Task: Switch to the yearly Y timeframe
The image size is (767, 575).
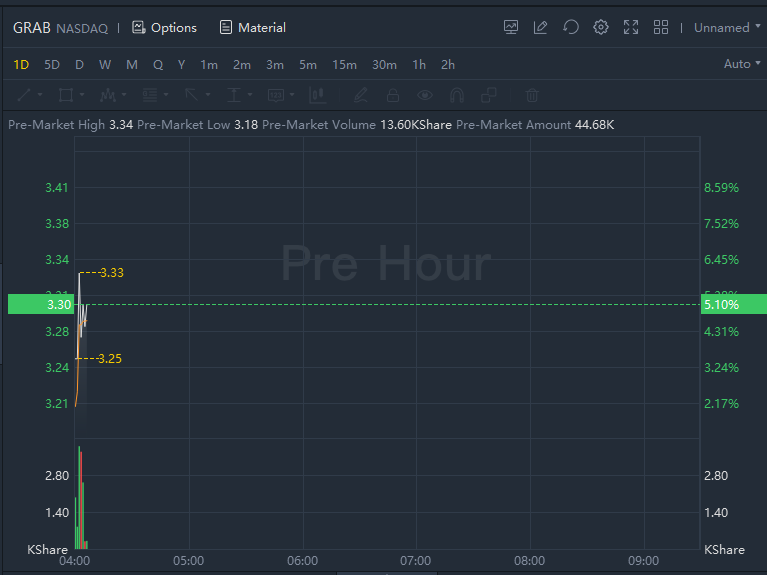Action: coord(181,65)
